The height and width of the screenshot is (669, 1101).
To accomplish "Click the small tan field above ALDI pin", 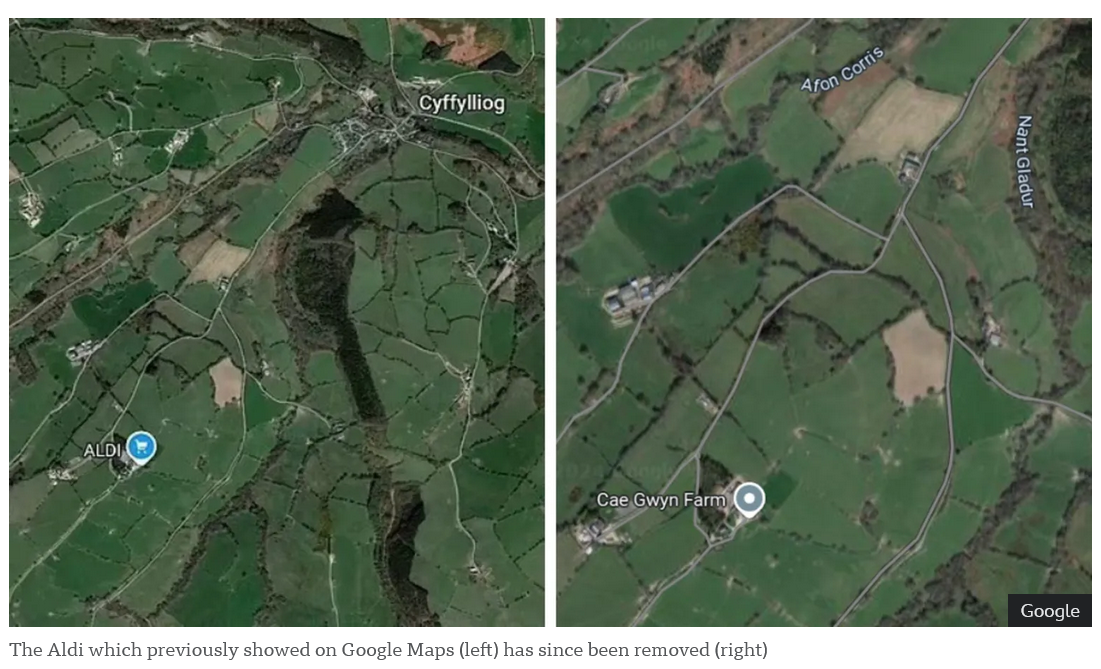I will [226, 382].
